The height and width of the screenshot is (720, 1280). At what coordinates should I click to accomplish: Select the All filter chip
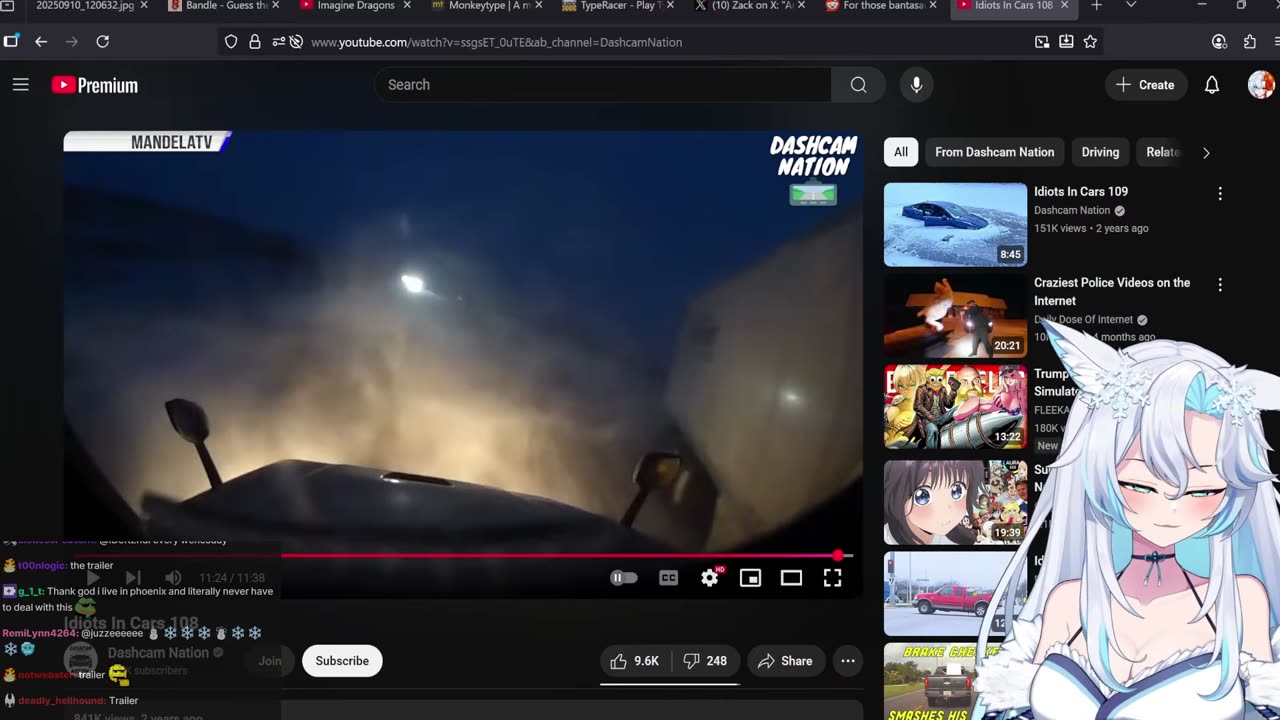[x=901, y=152]
